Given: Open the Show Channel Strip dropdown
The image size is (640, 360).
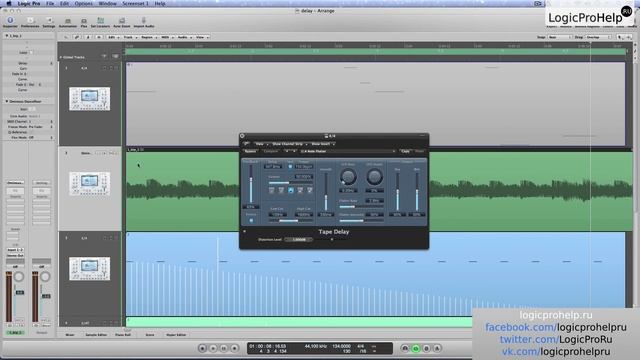Looking at the screenshot, I should coord(289,144).
